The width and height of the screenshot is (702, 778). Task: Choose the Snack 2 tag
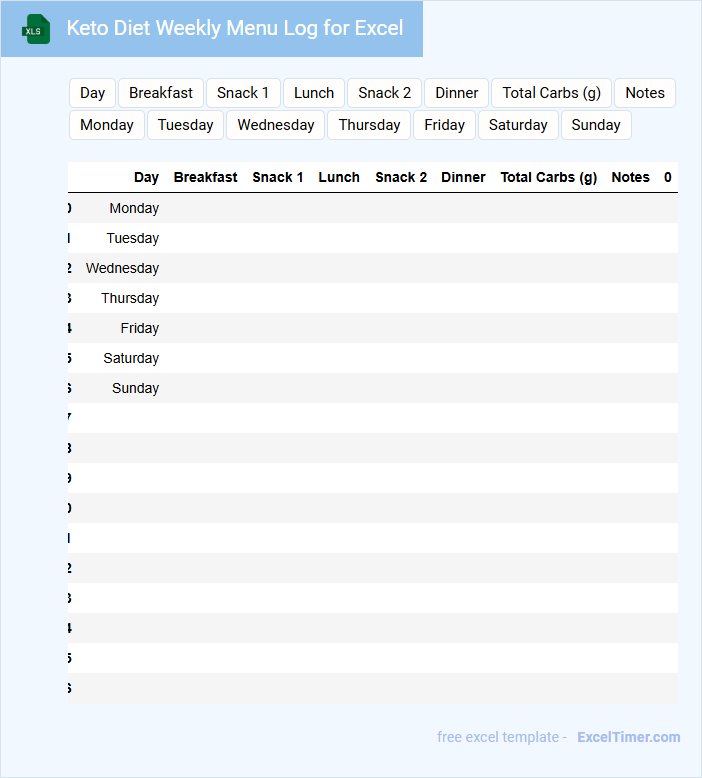[x=385, y=93]
